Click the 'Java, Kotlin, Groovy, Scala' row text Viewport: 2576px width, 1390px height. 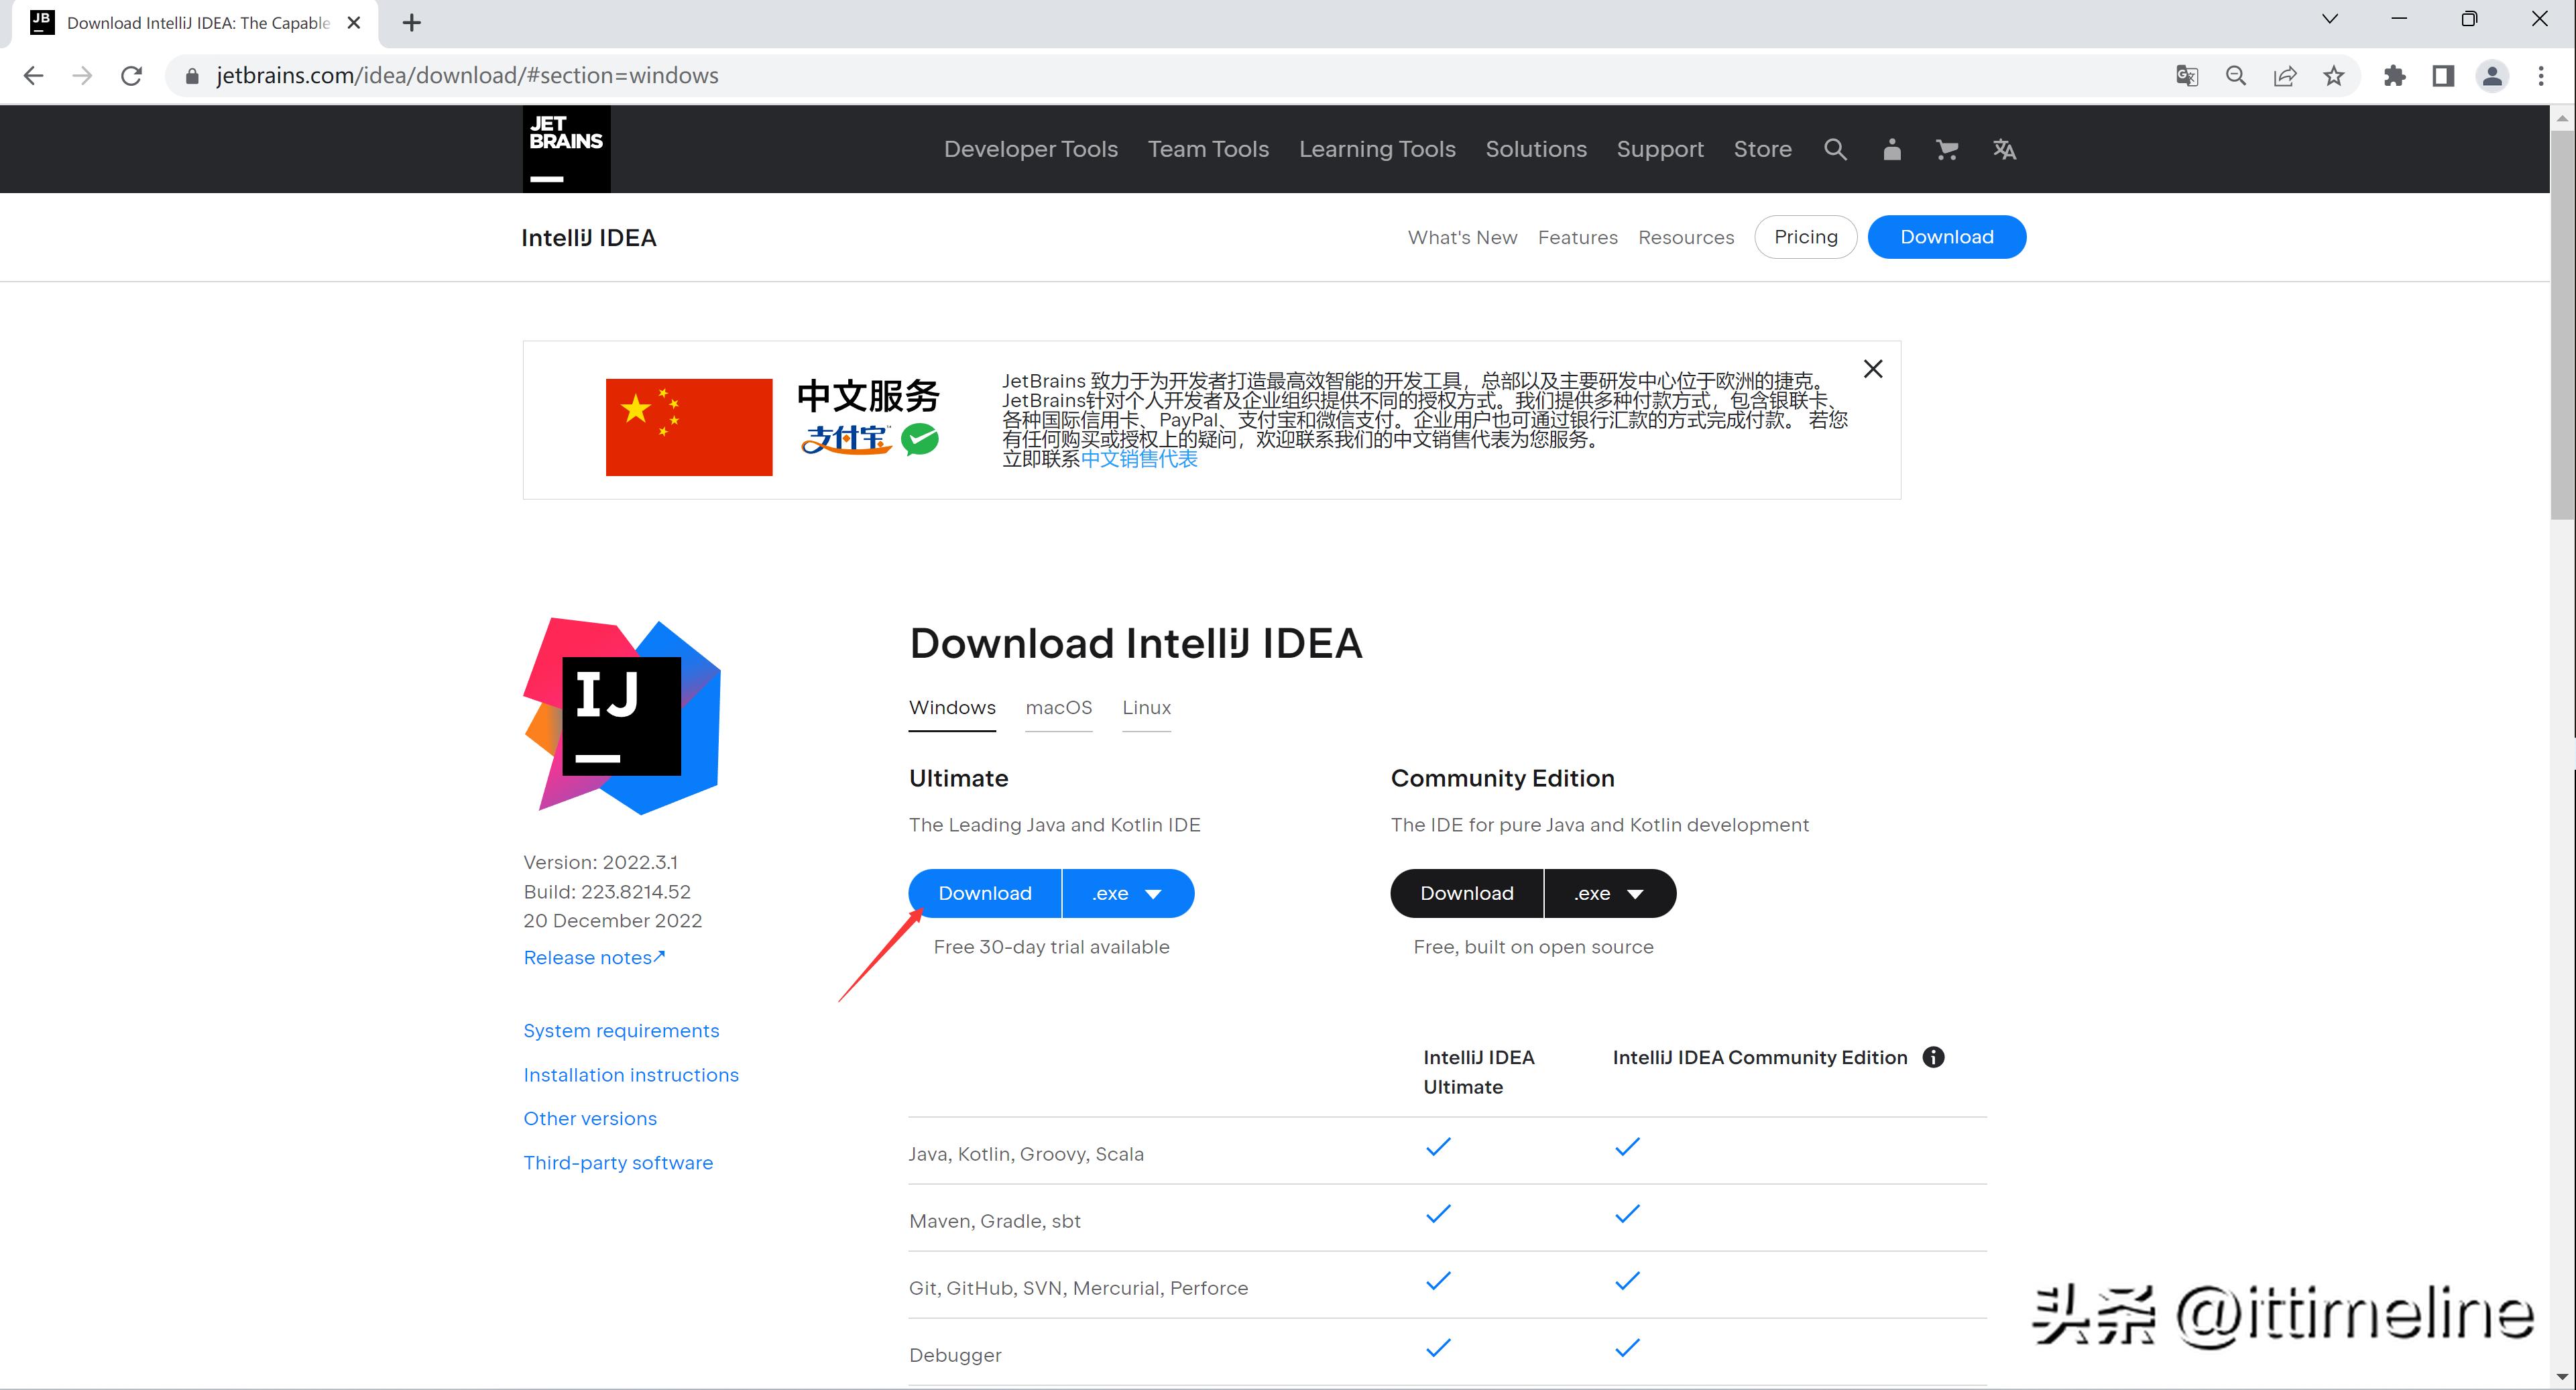[1026, 1154]
